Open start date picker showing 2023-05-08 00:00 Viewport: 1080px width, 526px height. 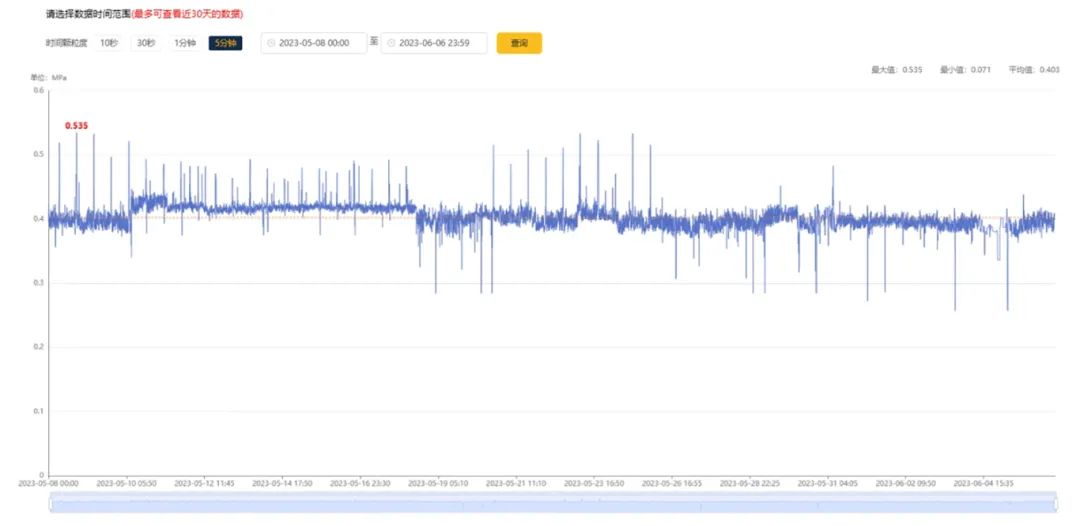320,43
